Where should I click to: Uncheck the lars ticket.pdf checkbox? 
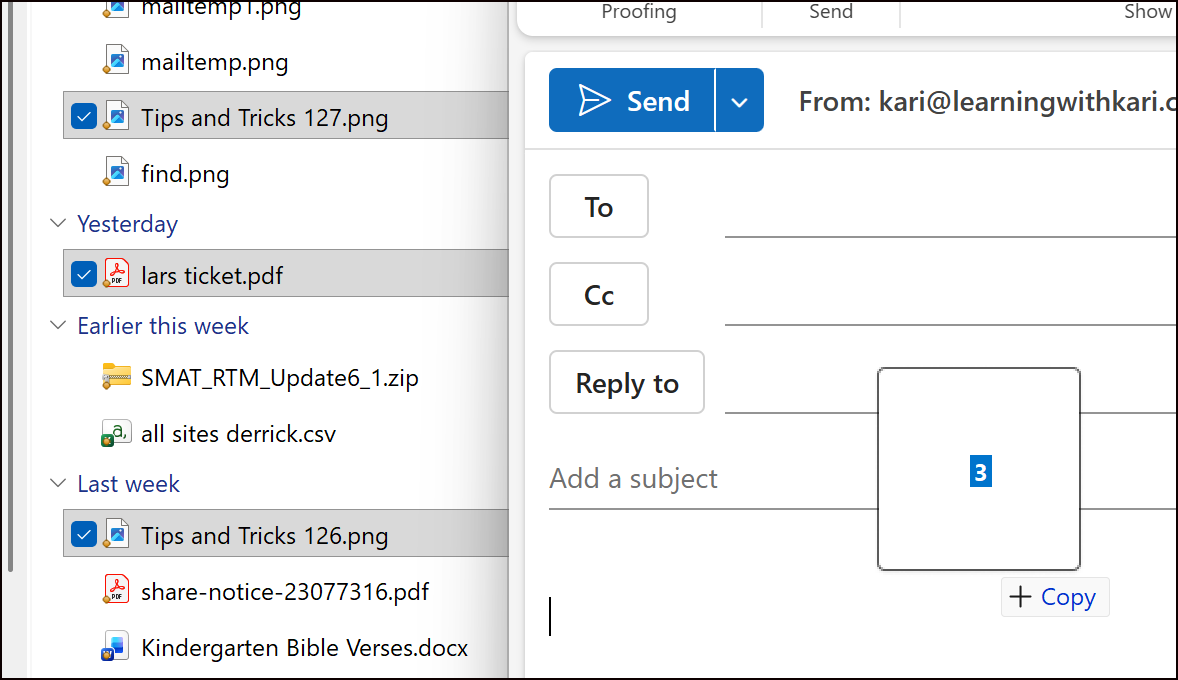[84, 274]
